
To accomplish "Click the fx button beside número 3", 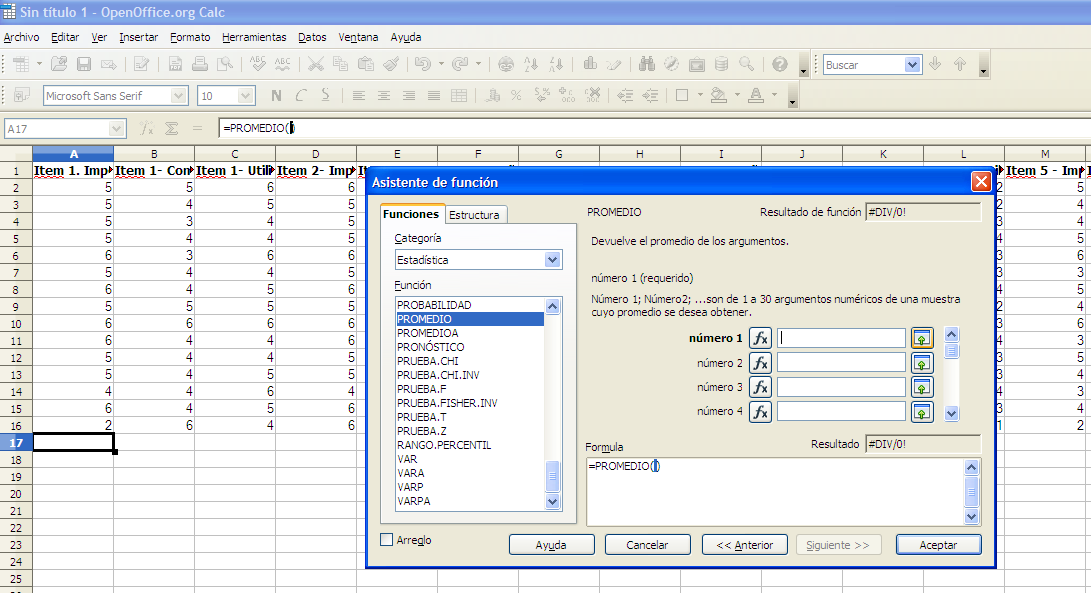I will pyautogui.click(x=760, y=387).
